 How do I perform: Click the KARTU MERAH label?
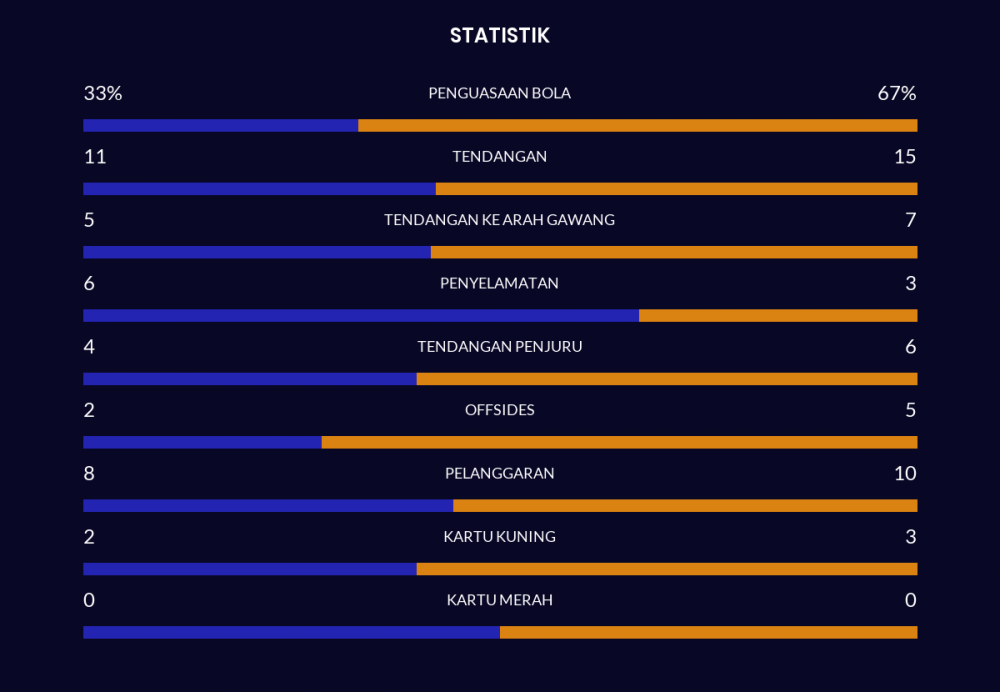point(499,600)
